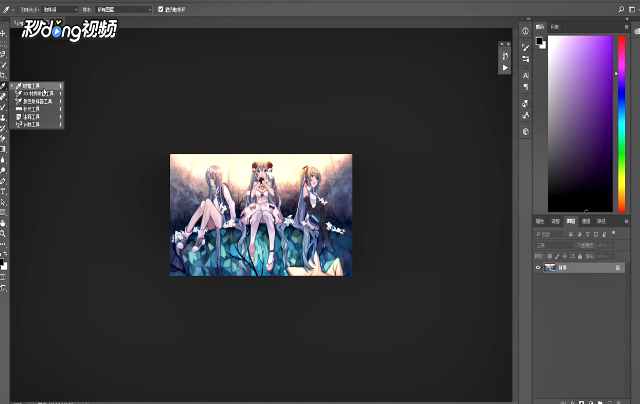Select the Brush tool
The height and width of the screenshot is (404, 640).
tap(3, 107)
